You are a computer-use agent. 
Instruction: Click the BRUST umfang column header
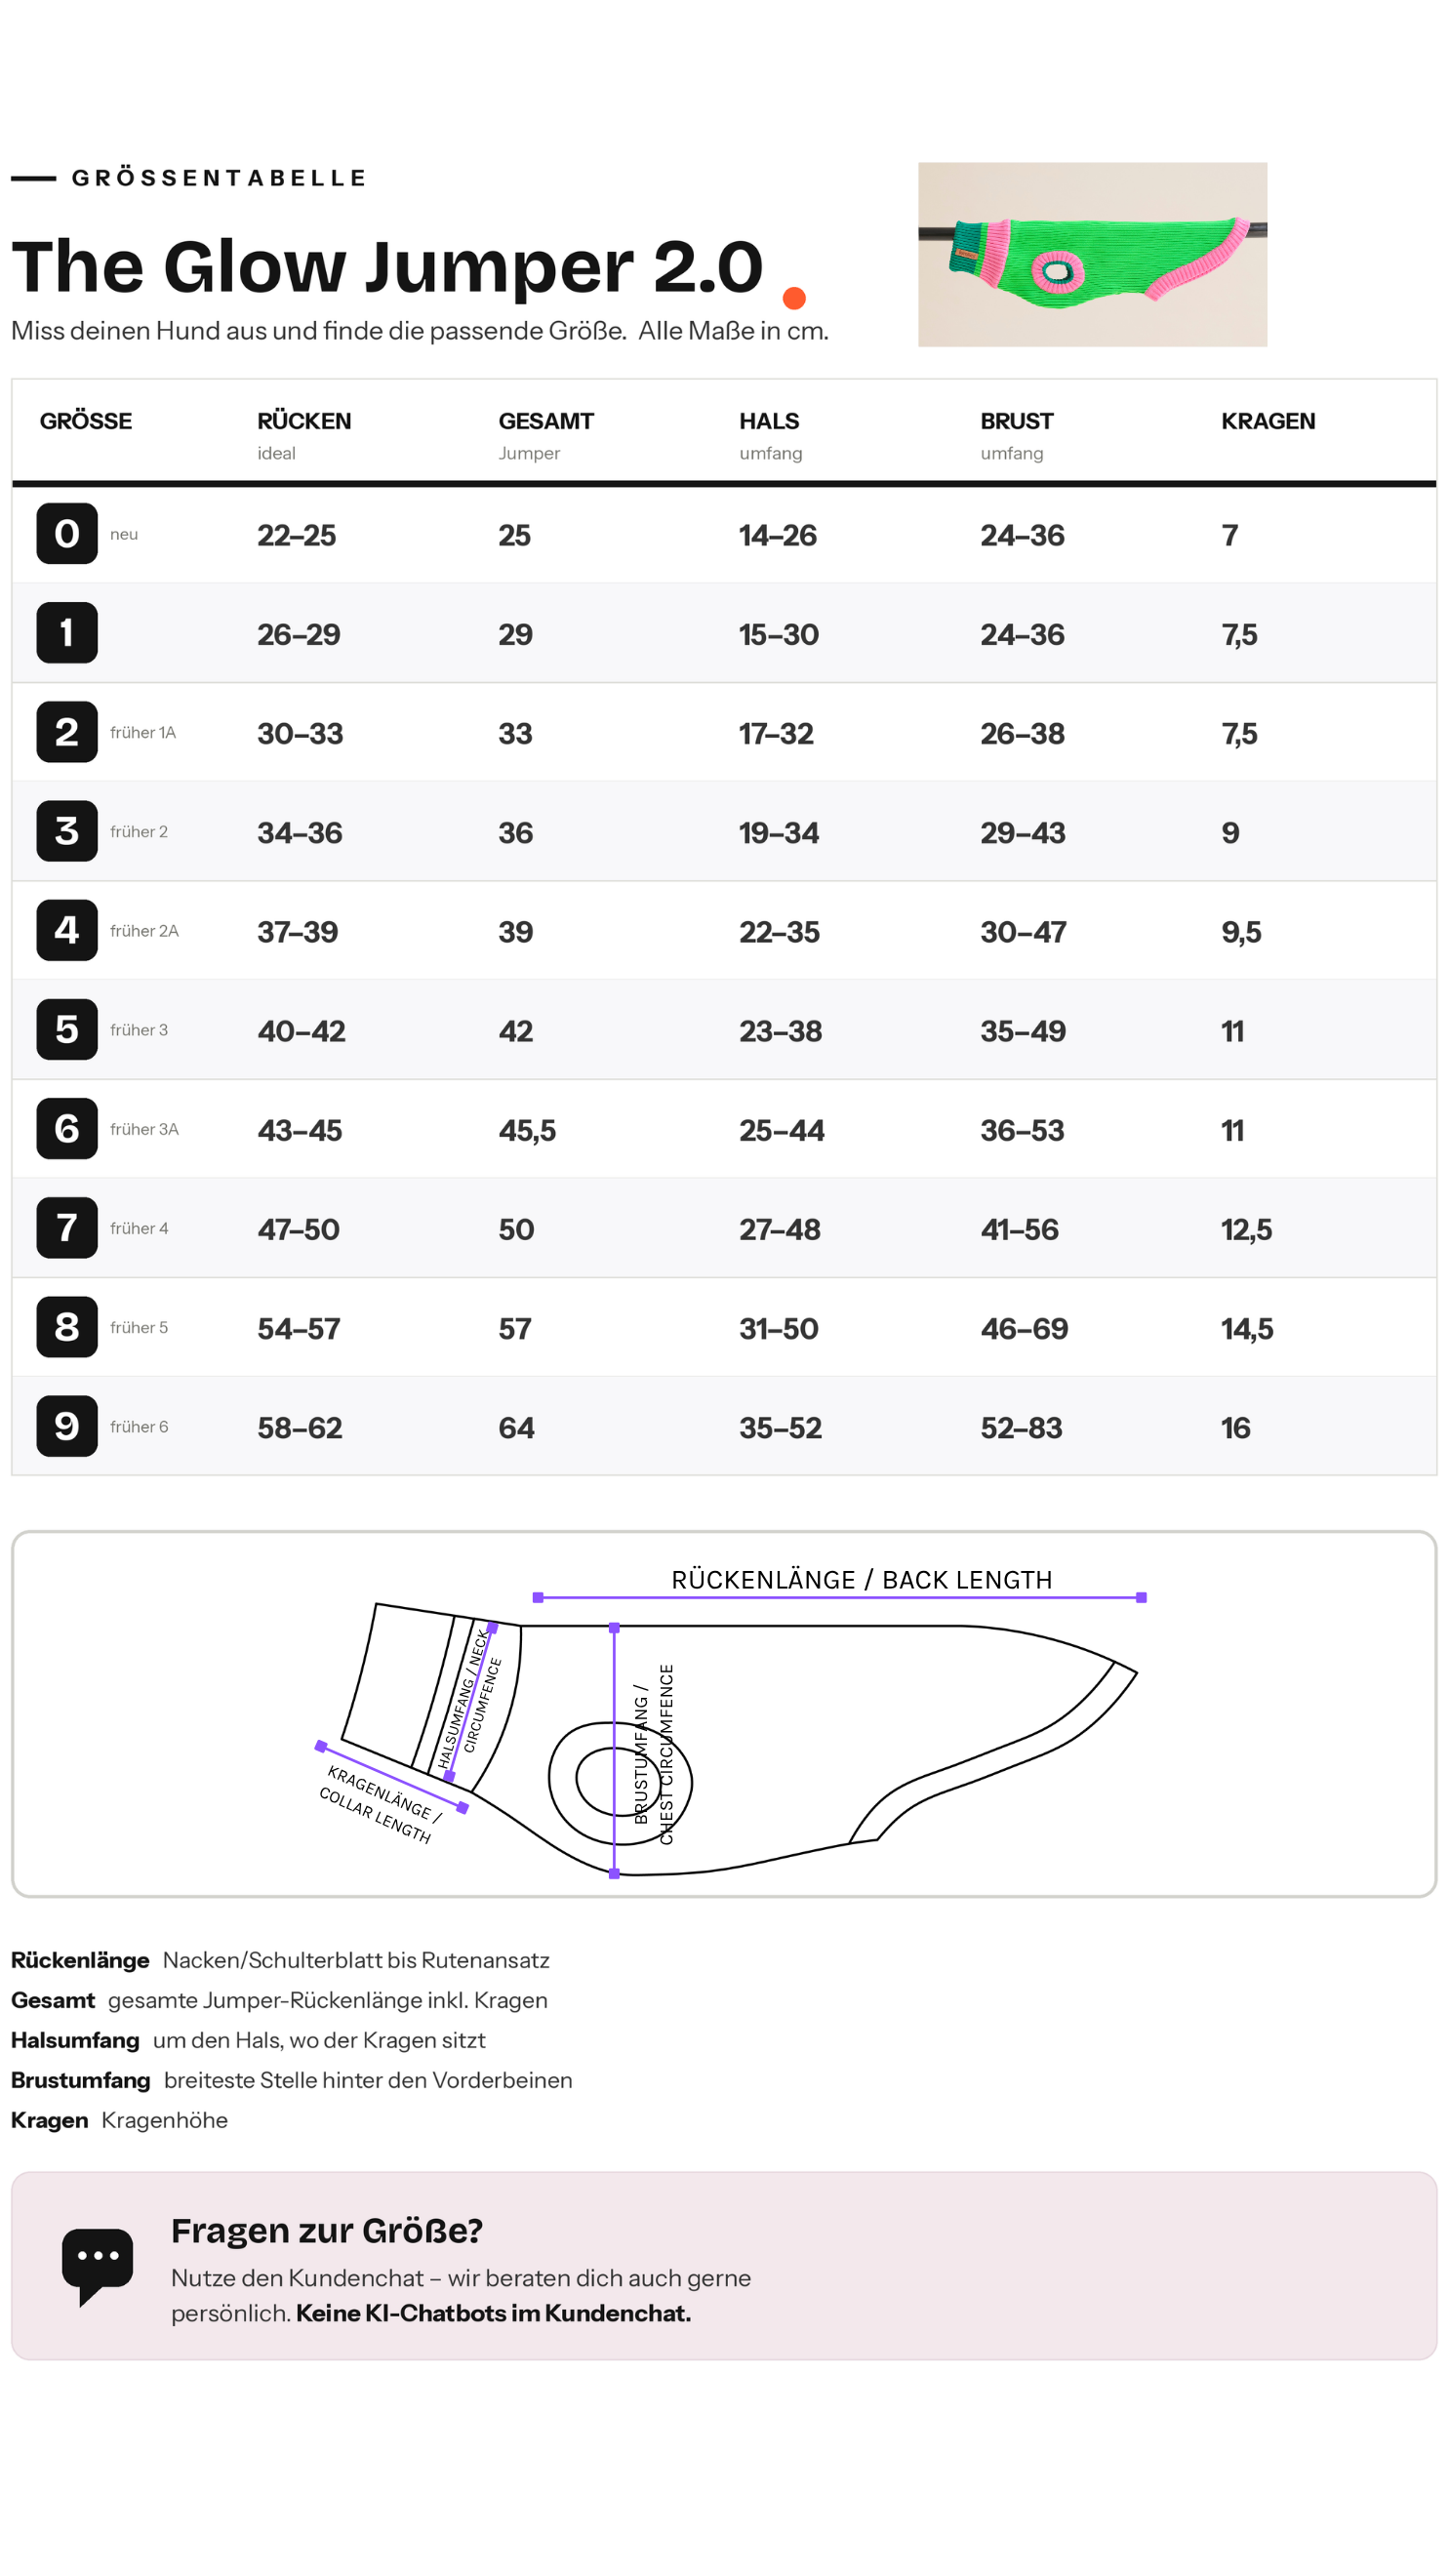tap(1016, 434)
